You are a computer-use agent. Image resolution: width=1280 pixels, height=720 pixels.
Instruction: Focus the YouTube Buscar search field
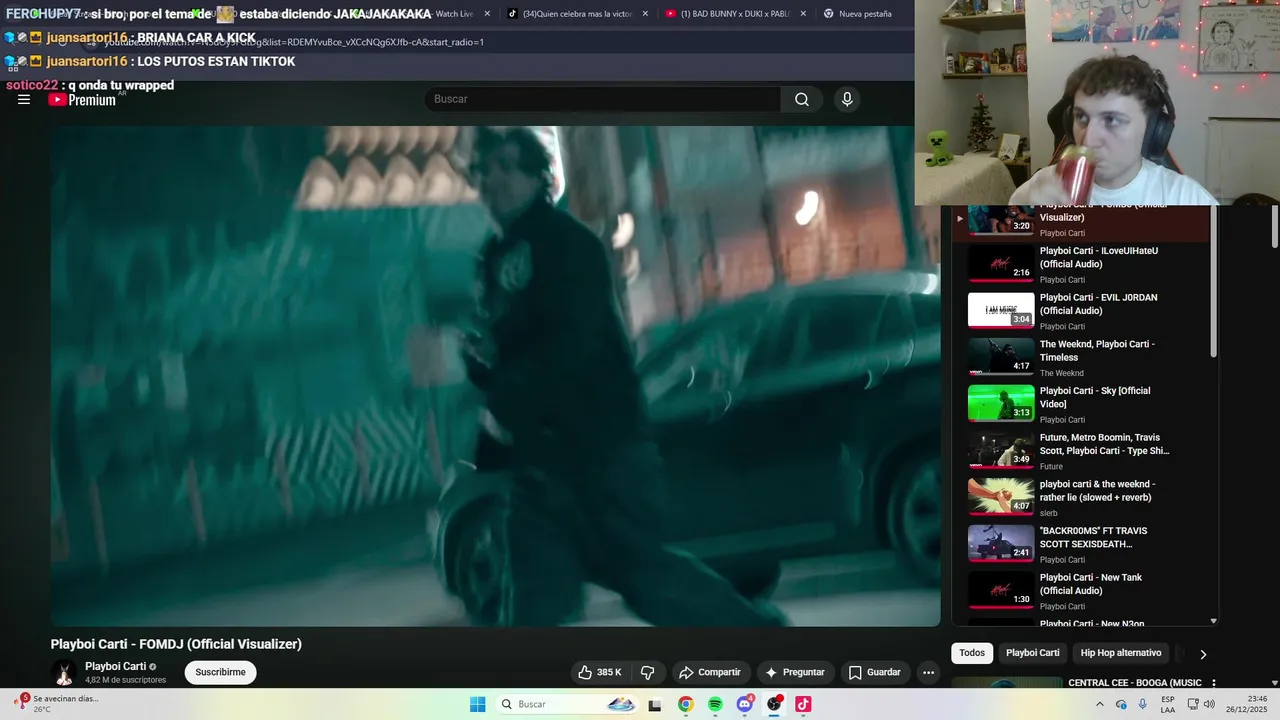602,99
